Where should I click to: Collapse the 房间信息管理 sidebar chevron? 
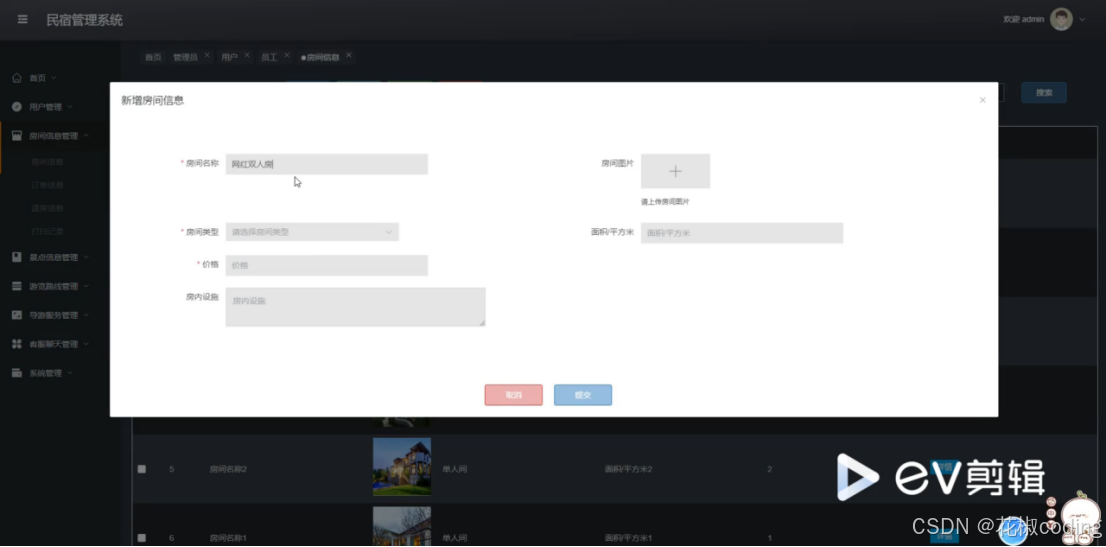(86, 136)
